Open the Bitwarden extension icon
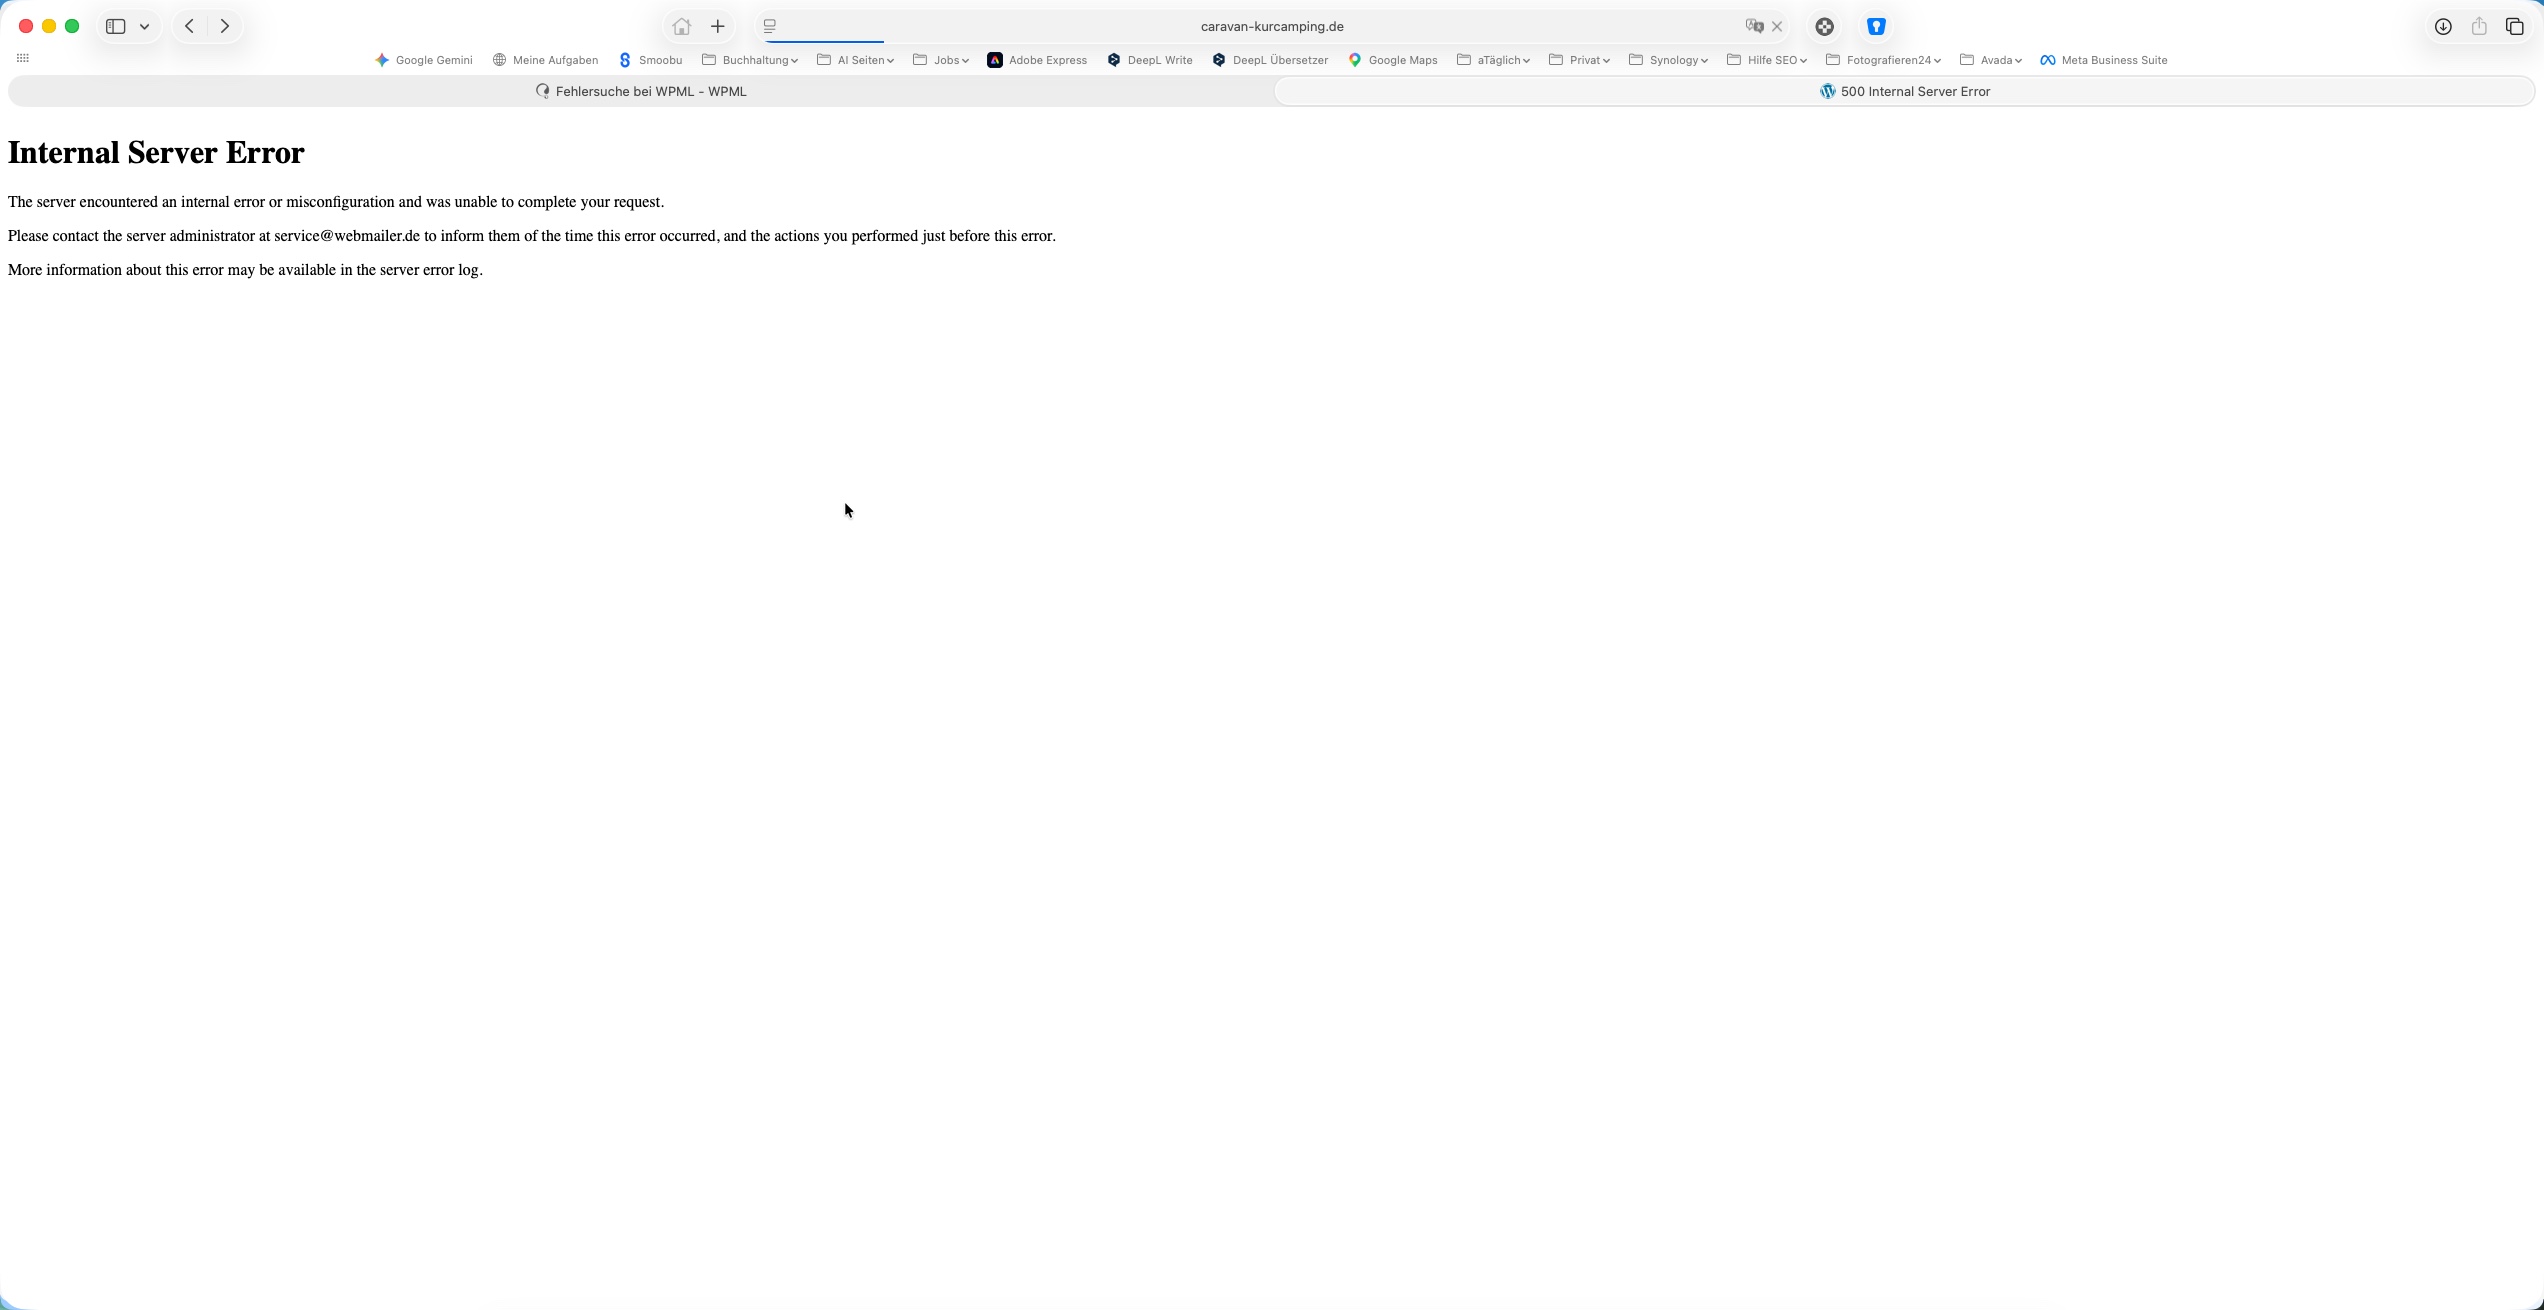Screen dimensions: 2544x1310 click(x=1876, y=27)
